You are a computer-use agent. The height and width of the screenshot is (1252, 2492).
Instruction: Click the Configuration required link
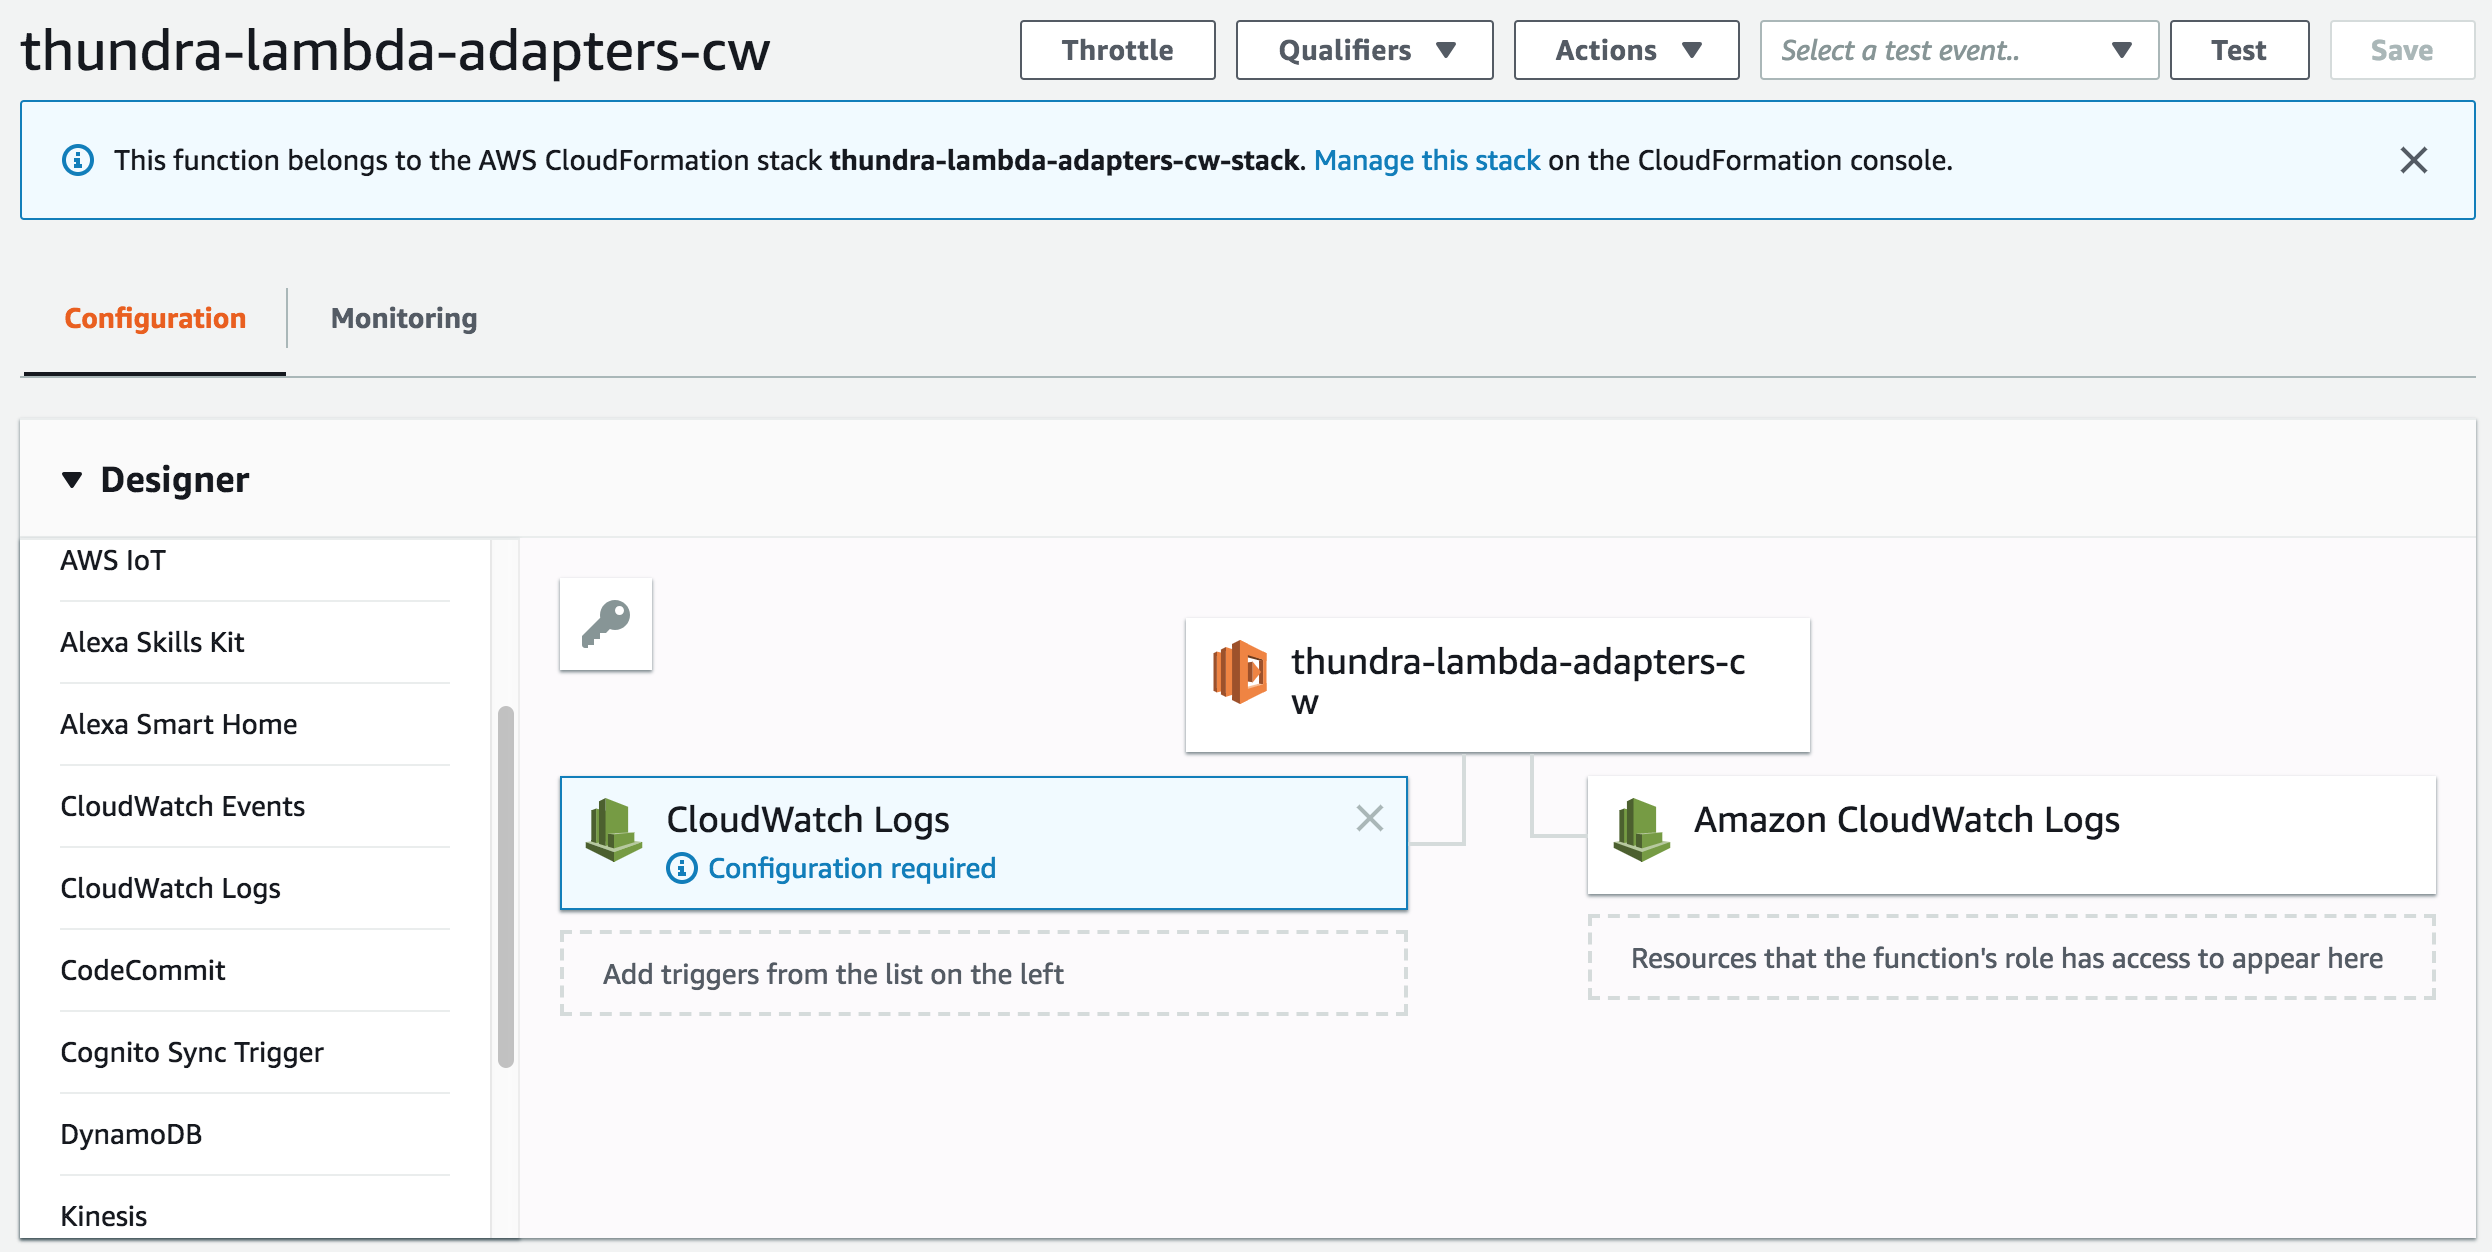tap(852, 868)
